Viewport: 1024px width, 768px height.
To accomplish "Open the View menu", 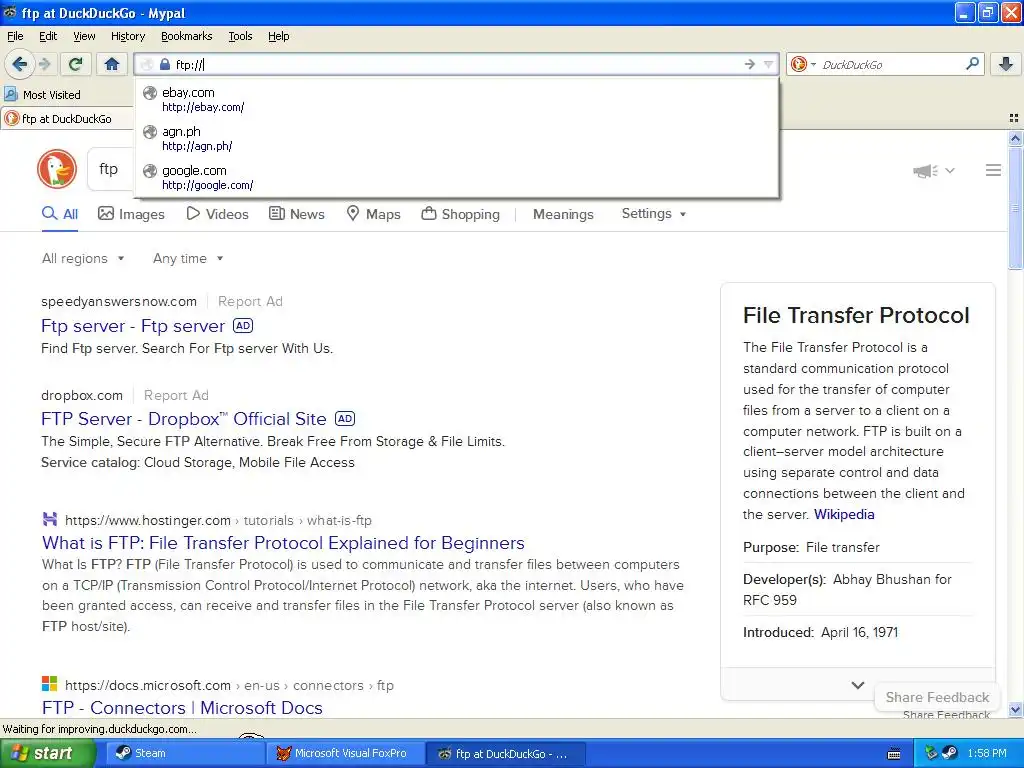I will click(x=84, y=36).
